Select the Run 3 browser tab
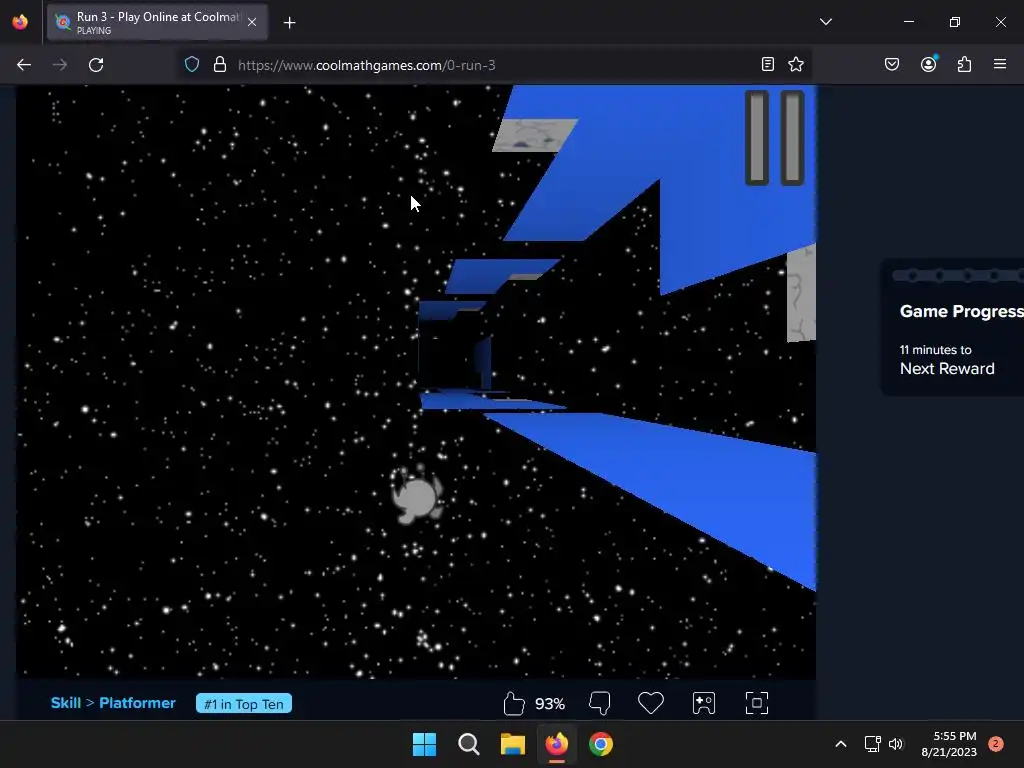 tap(157, 23)
